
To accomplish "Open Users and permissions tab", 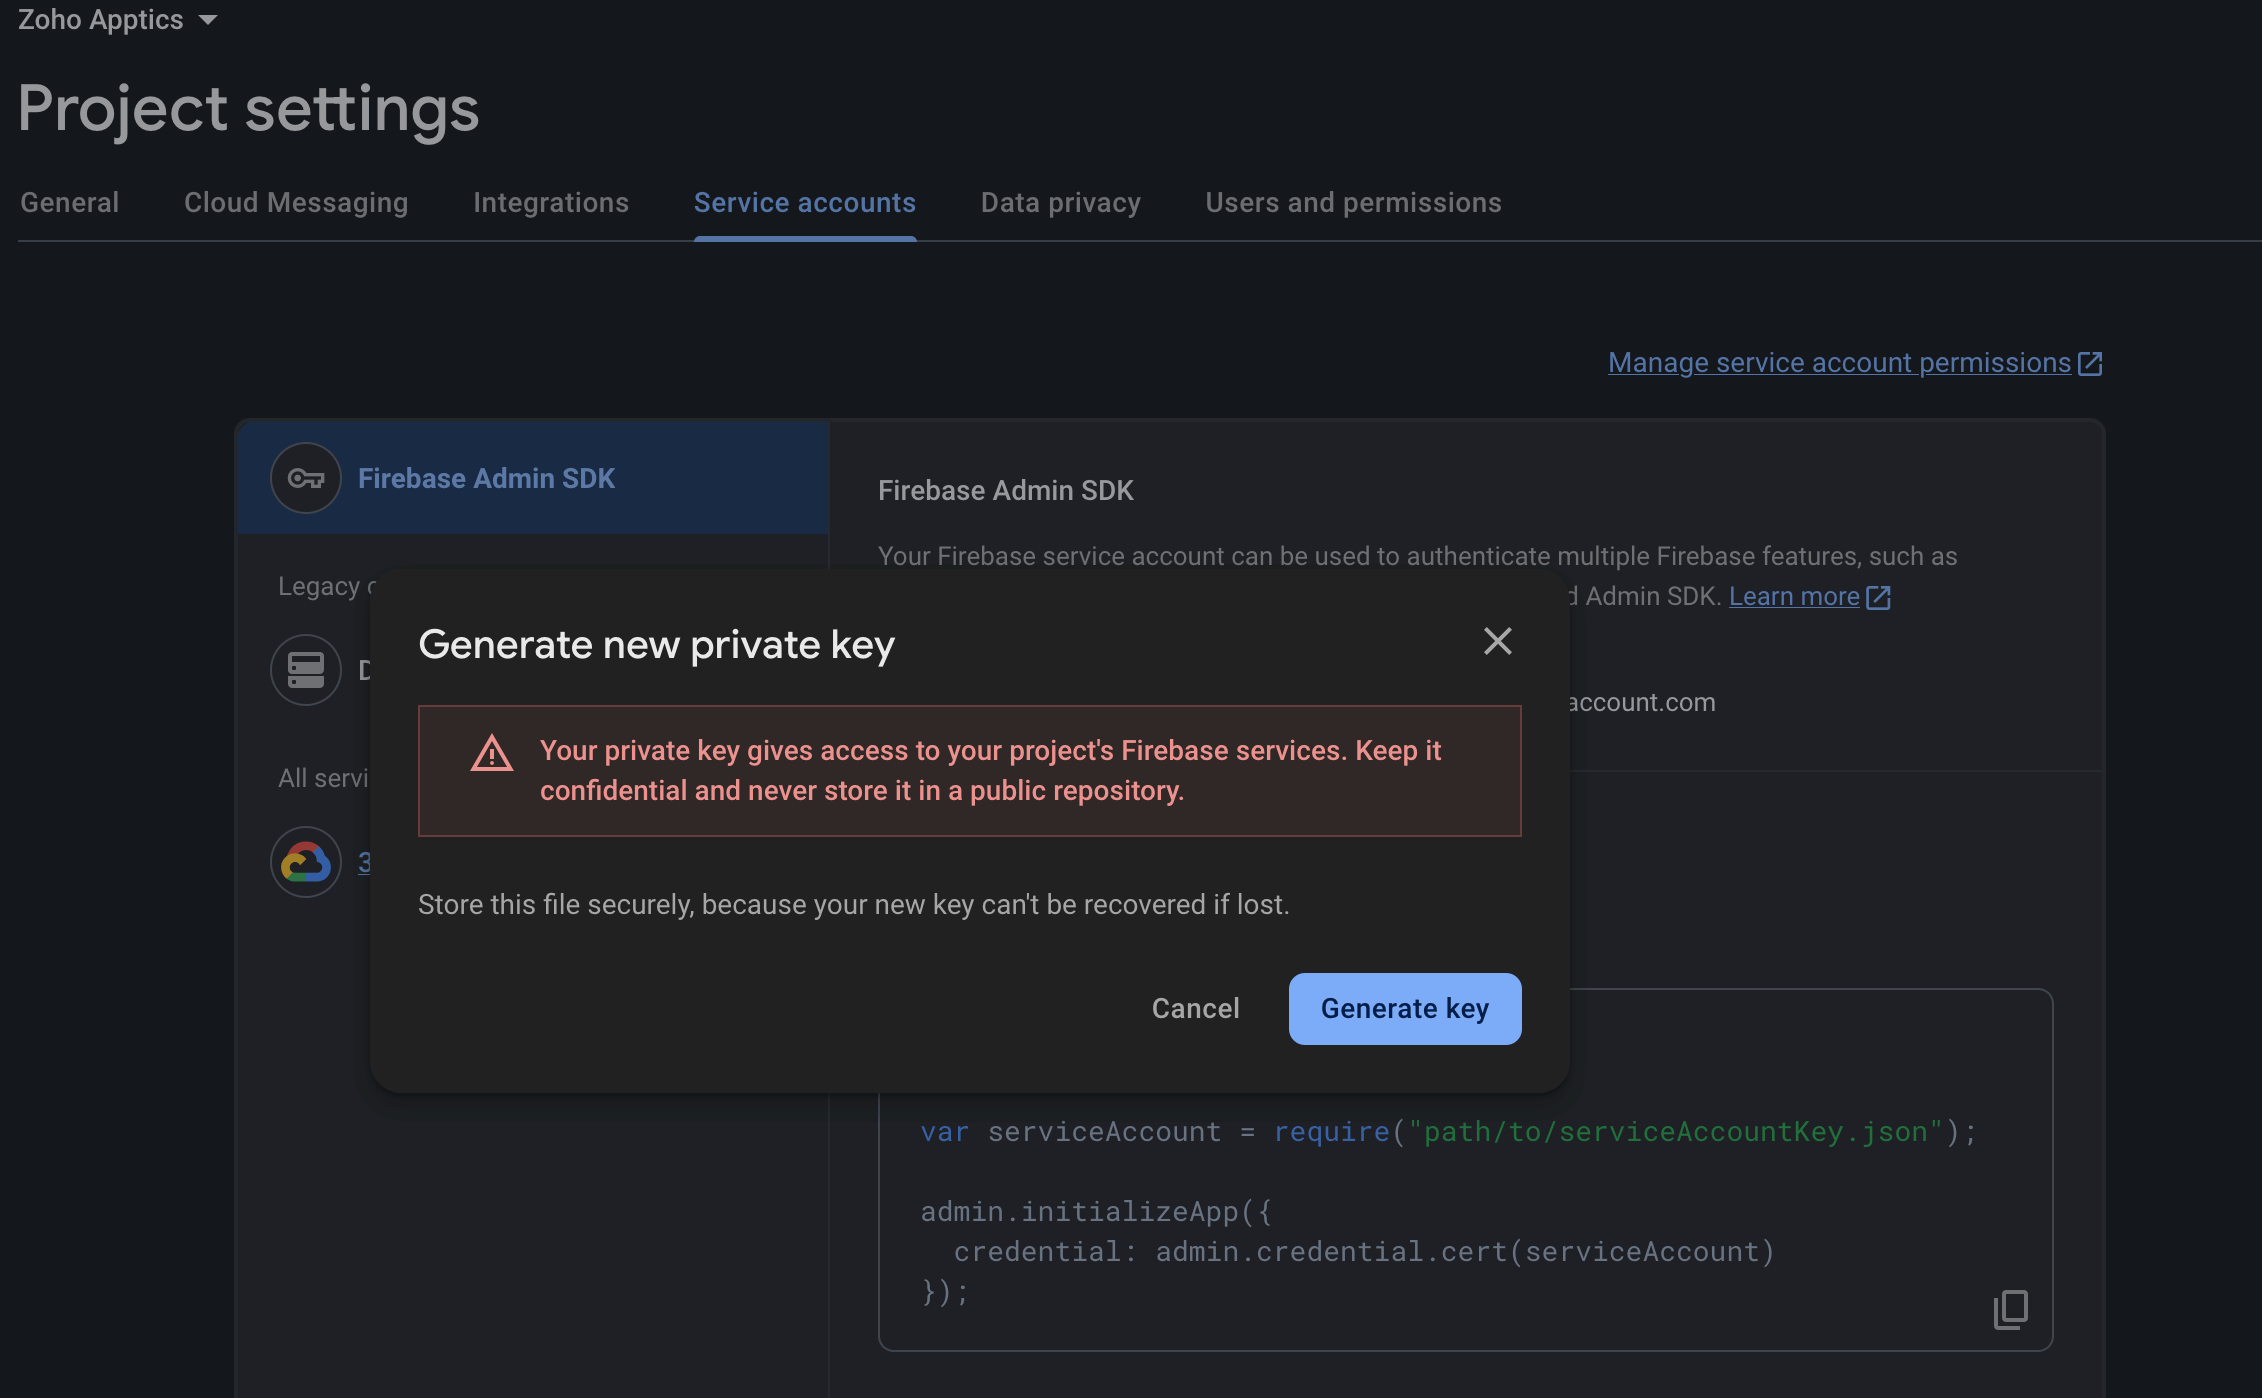I will tap(1353, 203).
